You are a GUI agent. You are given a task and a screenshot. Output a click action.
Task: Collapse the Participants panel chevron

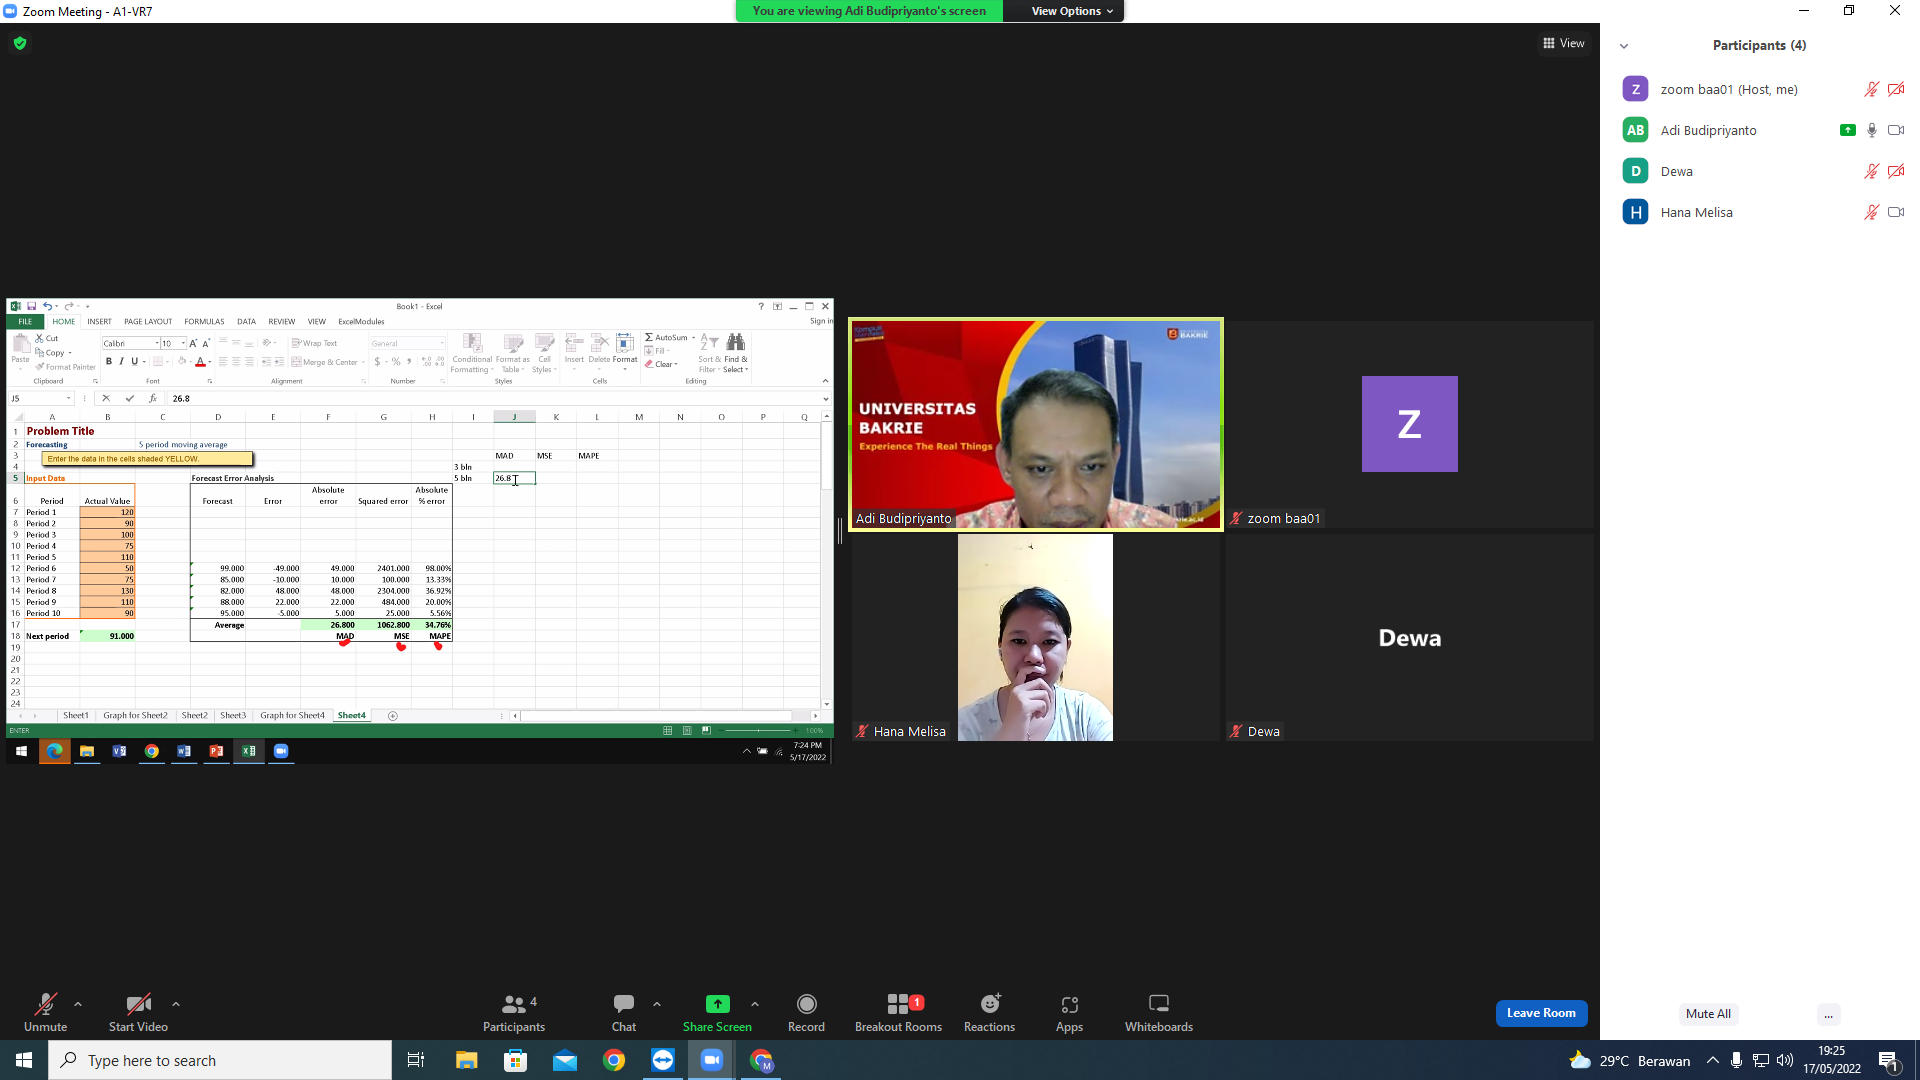pyautogui.click(x=1624, y=46)
